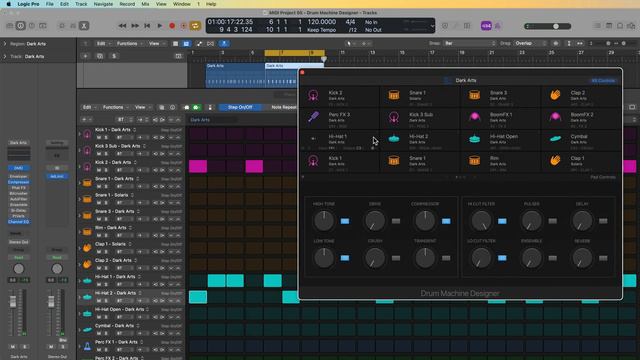Select the Snare 3 pad icon

pyautogui.click(x=474, y=95)
